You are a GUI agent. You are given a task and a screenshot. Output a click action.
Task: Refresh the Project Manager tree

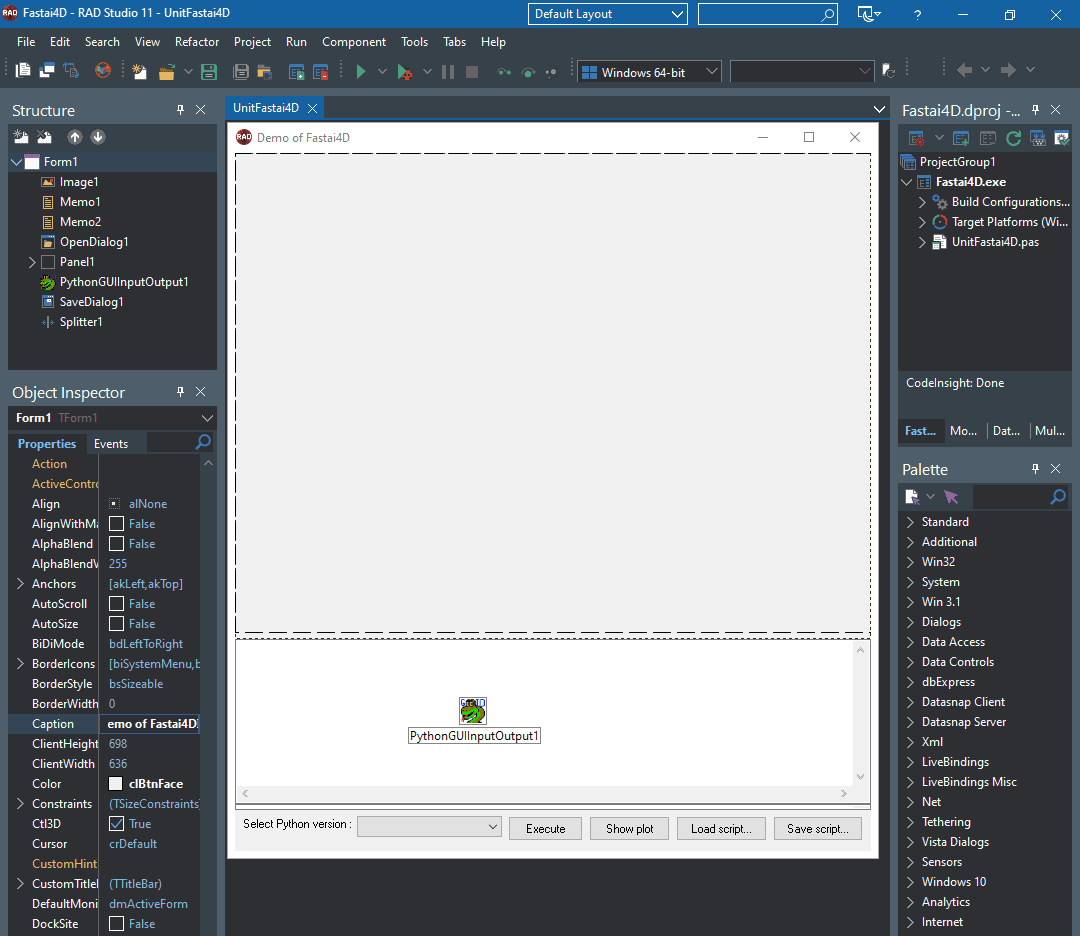(1013, 140)
